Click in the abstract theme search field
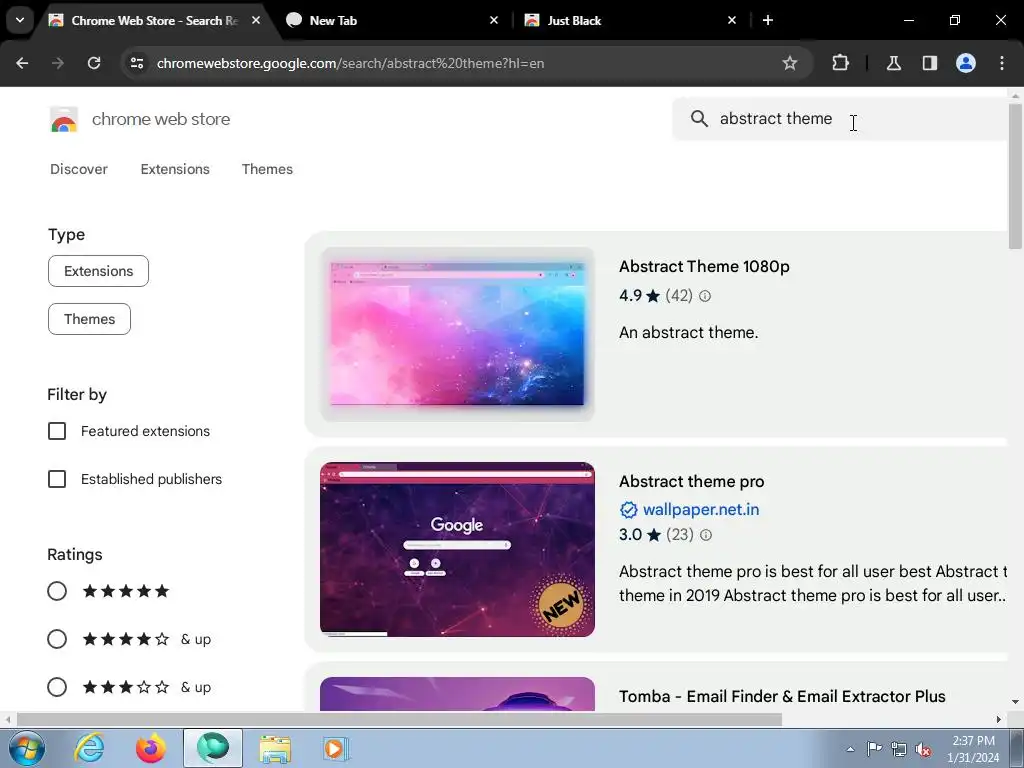 pos(842,119)
